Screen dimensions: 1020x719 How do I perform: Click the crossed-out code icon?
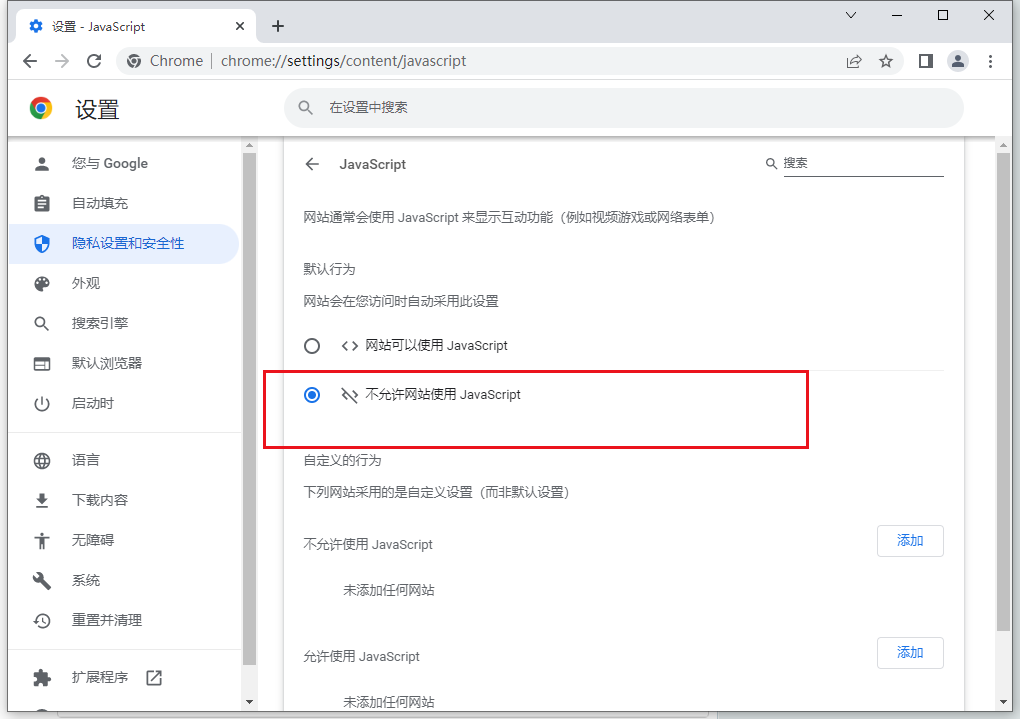click(x=350, y=395)
